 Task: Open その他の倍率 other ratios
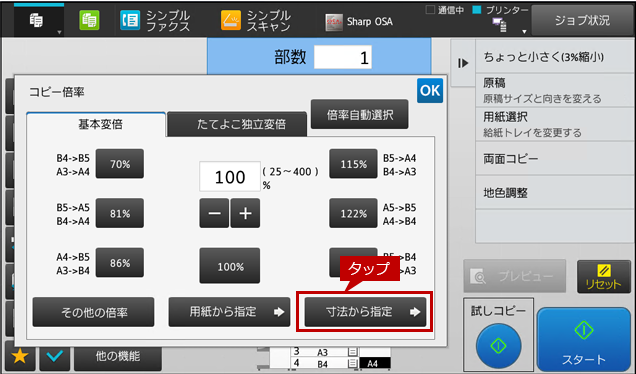[x=93, y=312]
